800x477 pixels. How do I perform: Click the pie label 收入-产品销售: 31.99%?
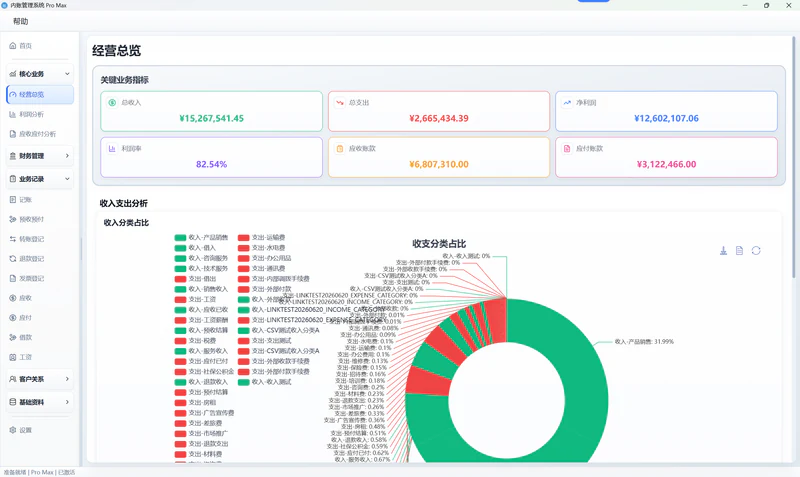(x=644, y=342)
